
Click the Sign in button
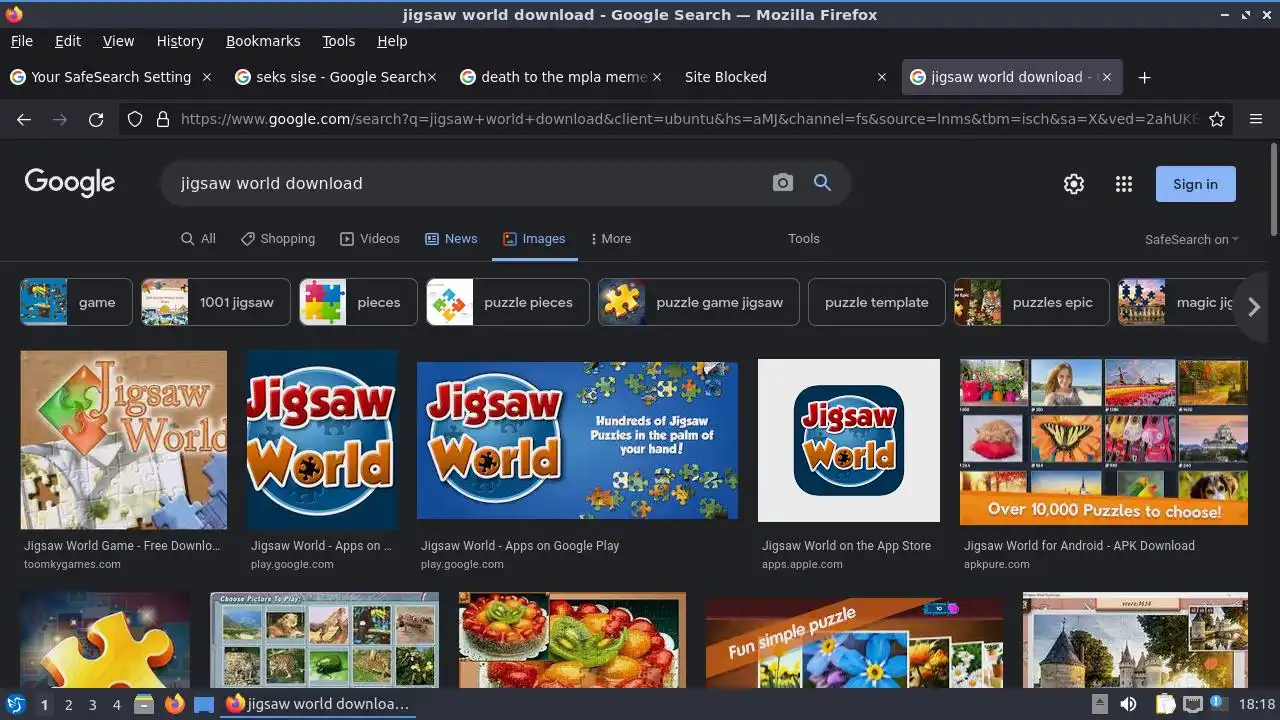[1196, 184]
